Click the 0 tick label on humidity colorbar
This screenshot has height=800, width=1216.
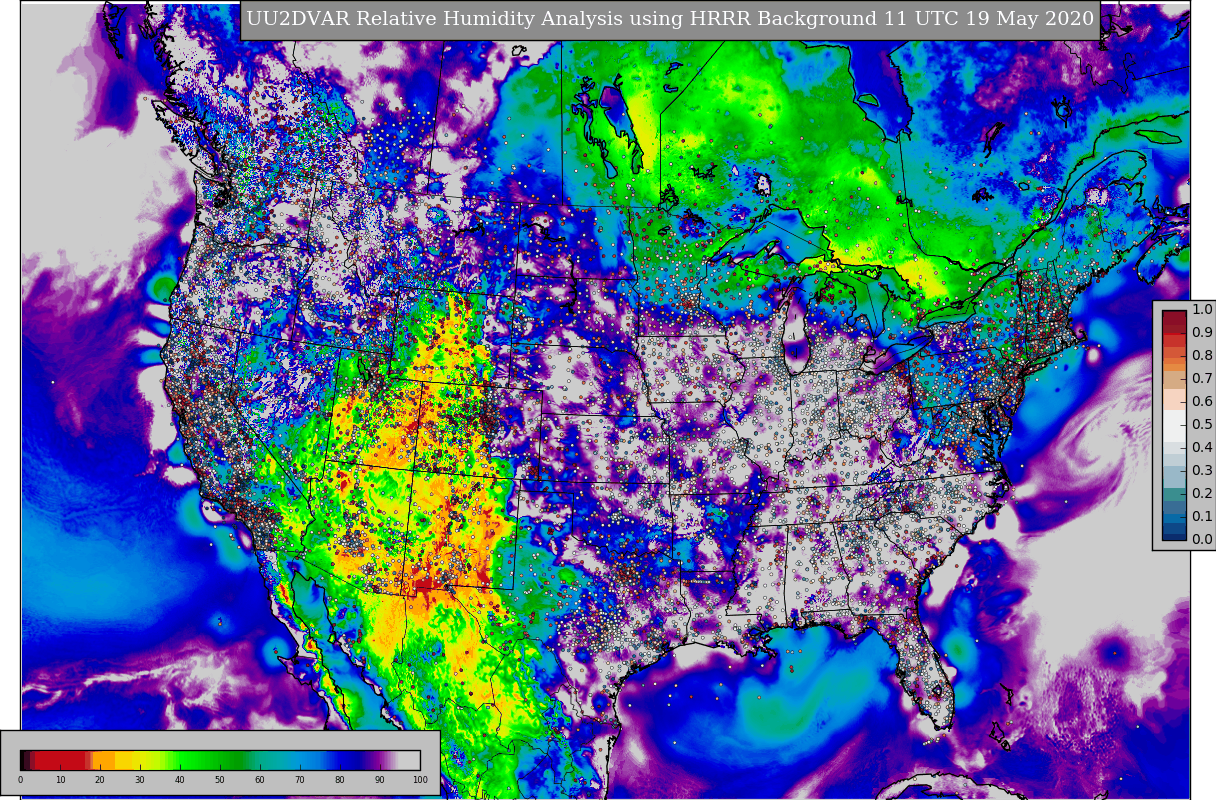point(20,780)
